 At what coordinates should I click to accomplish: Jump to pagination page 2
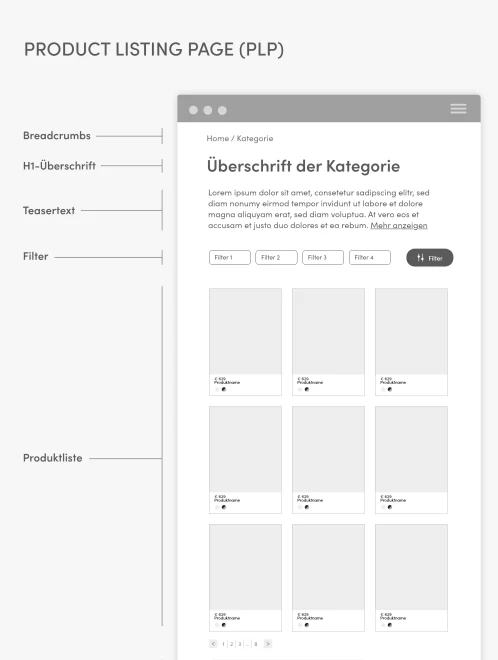coord(231,644)
